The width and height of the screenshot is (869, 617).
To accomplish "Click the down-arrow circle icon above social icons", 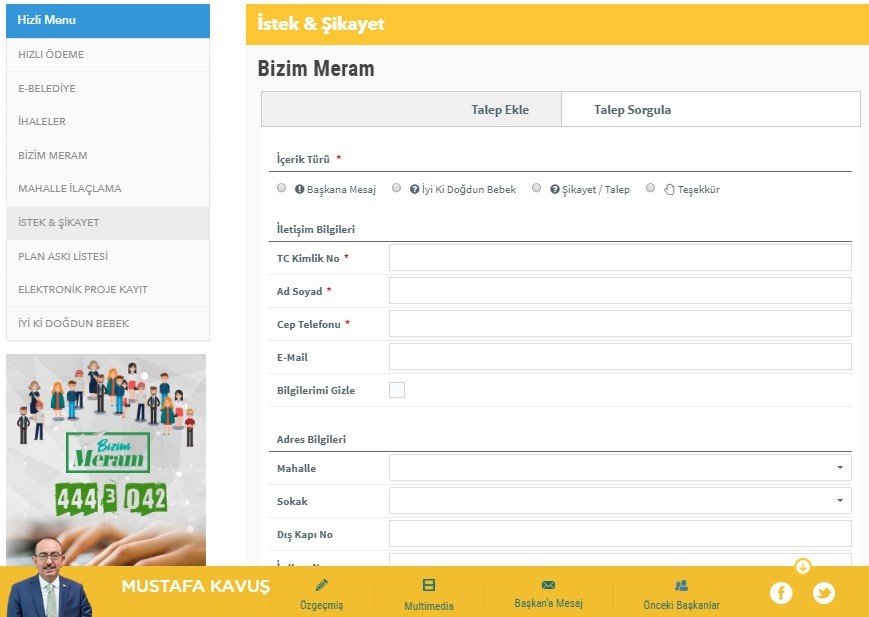I will pyautogui.click(x=802, y=566).
